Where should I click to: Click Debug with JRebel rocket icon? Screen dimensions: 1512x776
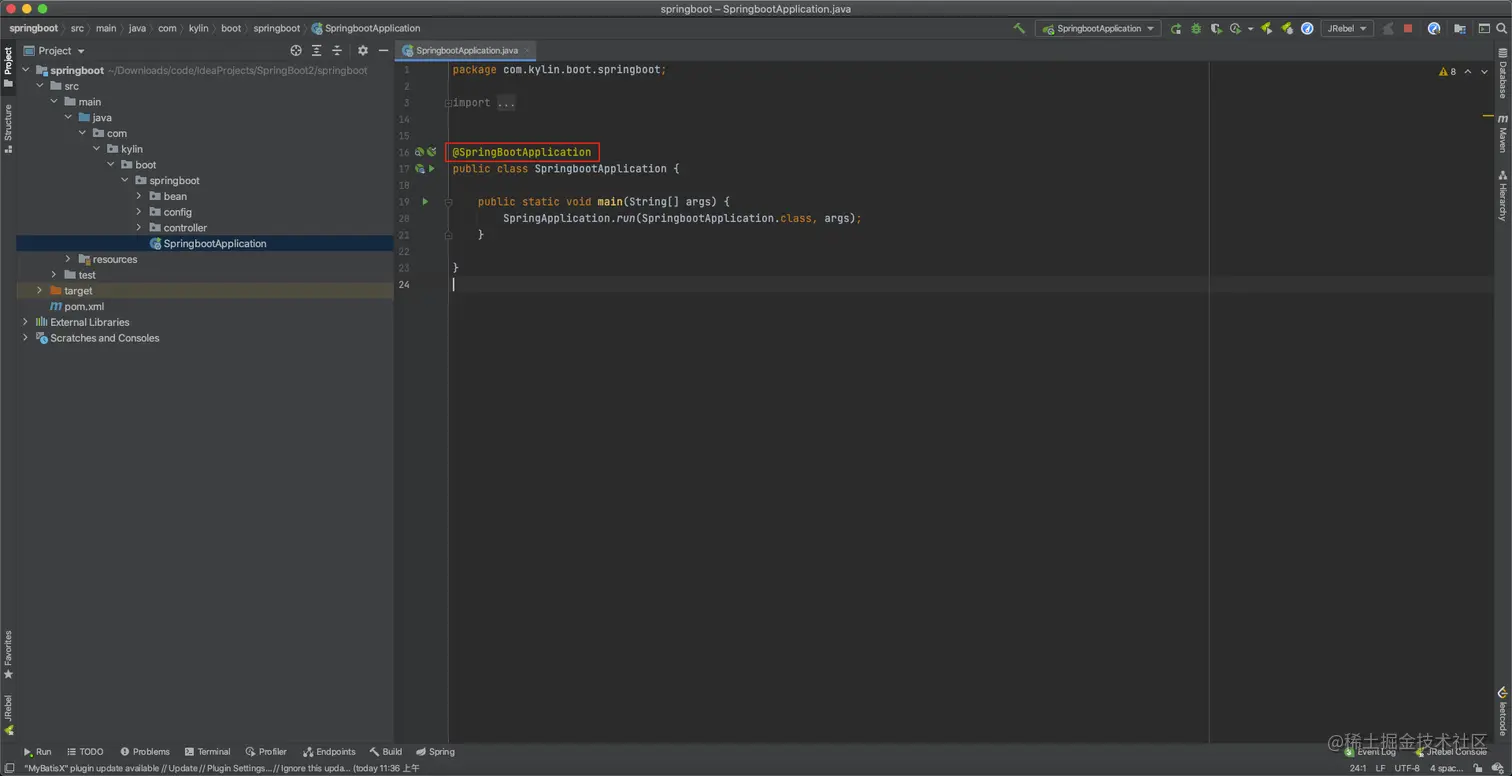[1287, 28]
